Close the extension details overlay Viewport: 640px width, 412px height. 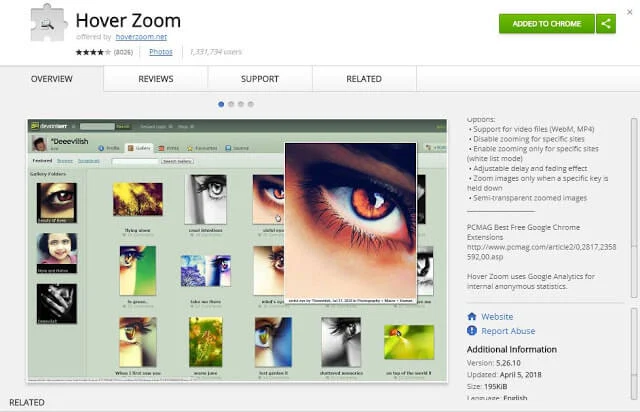click(x=629, y=12)
